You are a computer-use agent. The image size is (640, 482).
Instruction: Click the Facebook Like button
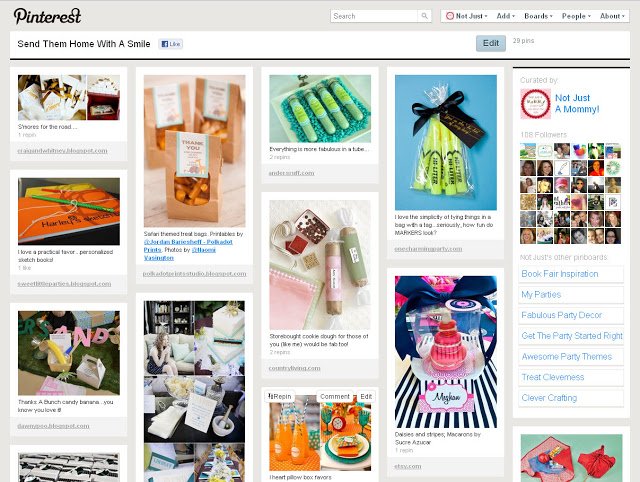point(171,44)
